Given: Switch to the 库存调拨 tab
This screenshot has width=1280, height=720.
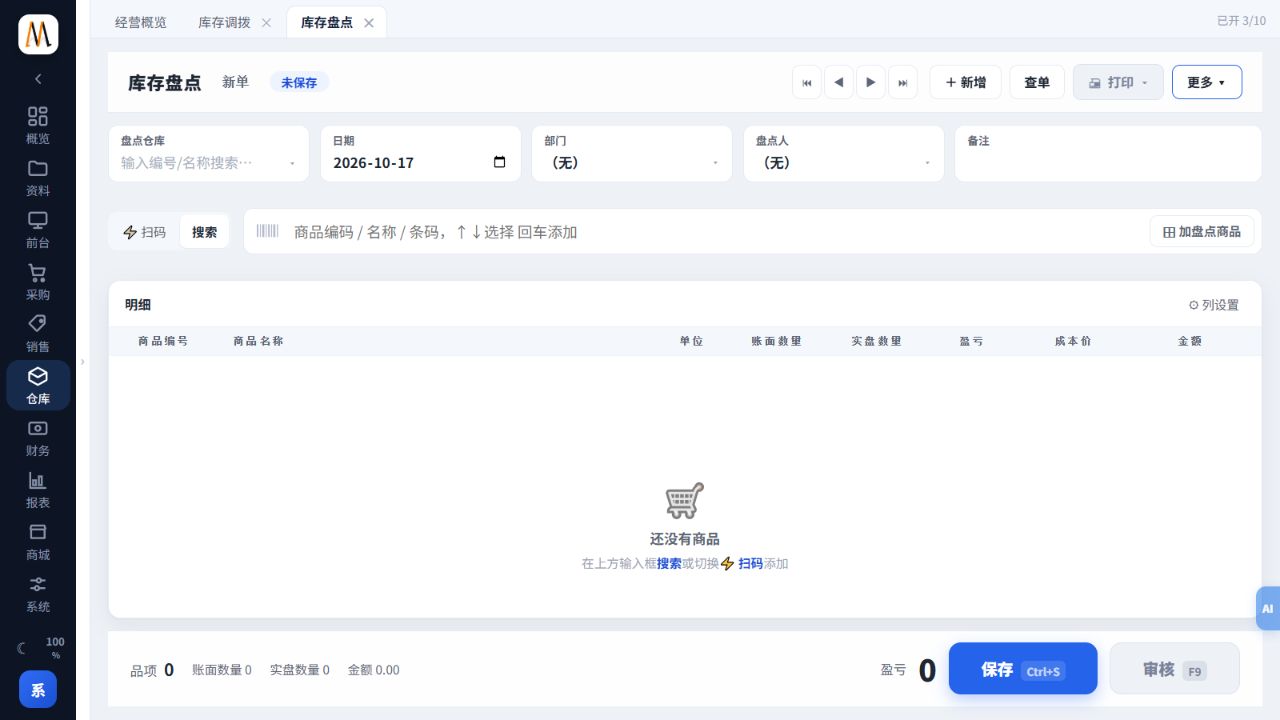Looking at the screenshot, I should (x=224, y=22).
